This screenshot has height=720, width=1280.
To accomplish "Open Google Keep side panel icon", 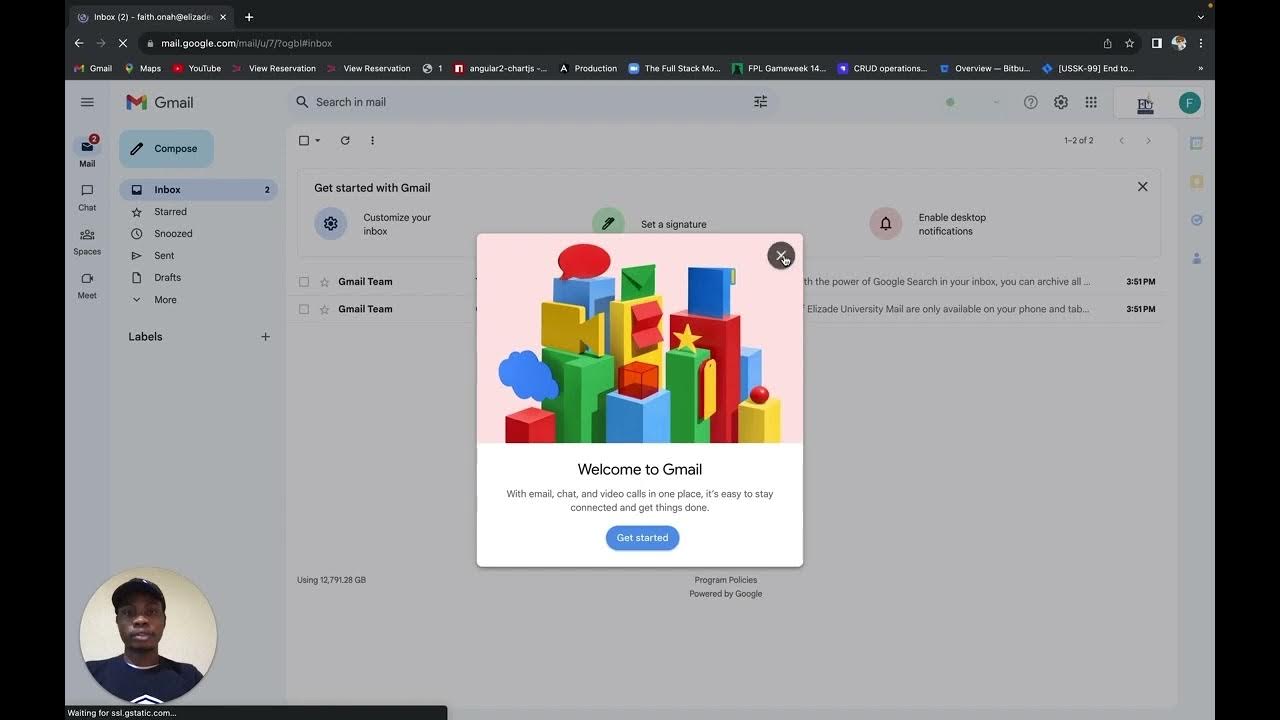I will click(x=1196, y=182).
